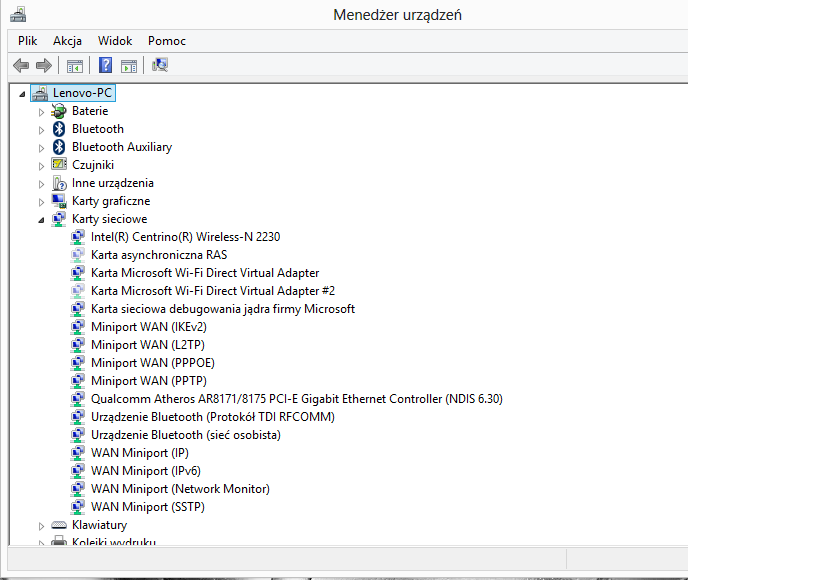Select WAN Miniport (IP) device
The image size is (819, 580).
pyautogui.click(x=139, y=453)
